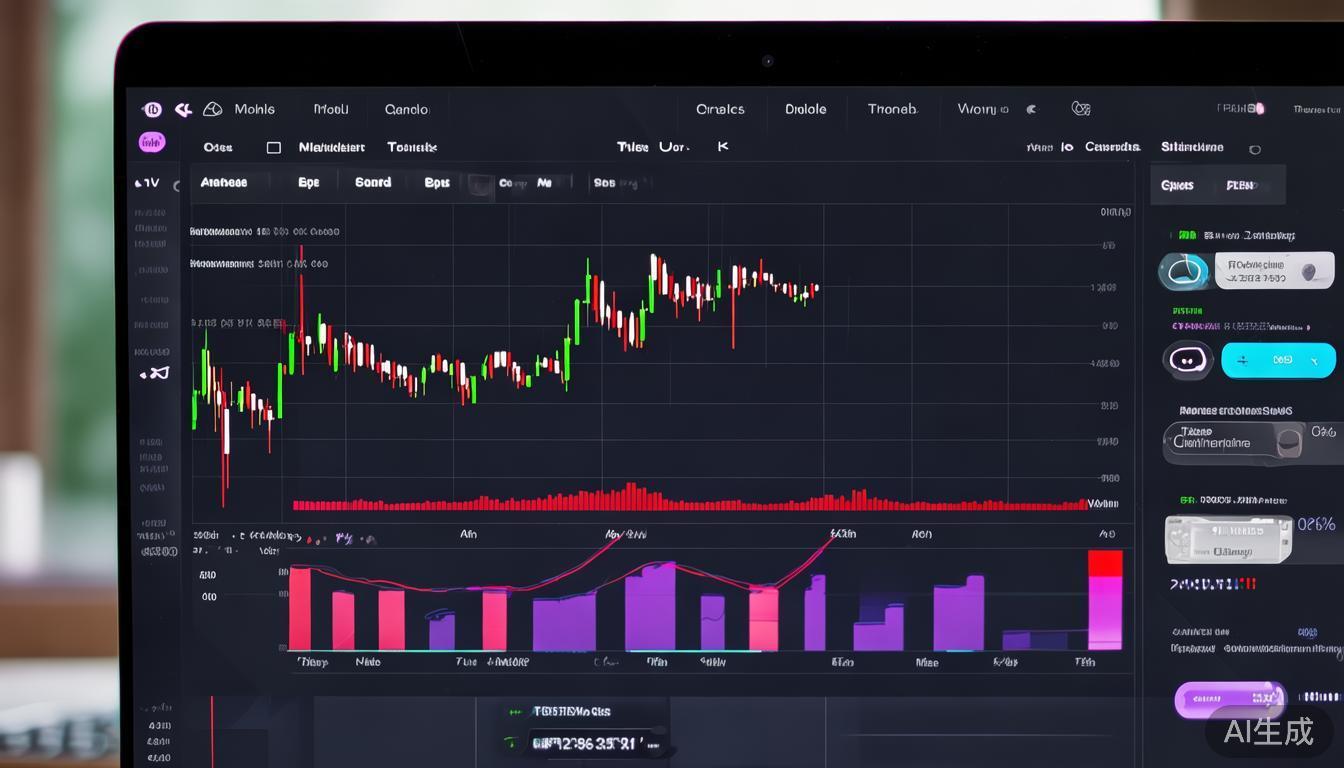Open the cloud icon beside the first menu item
This screenshot has height=768, width=1344.
(x=212, y=109)
